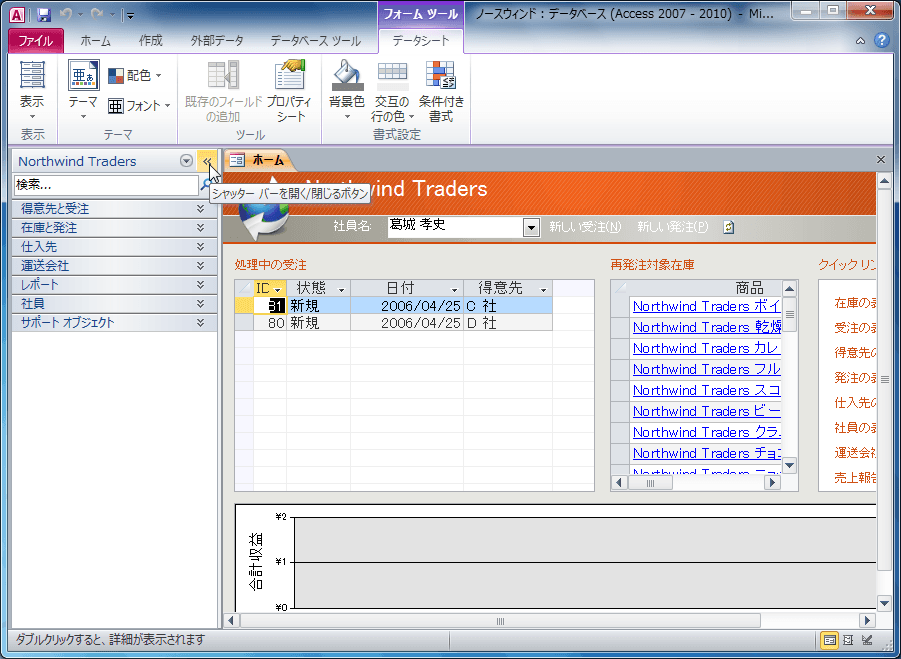Viewport: 901px width, 659px height.
Task: Select the ホーム document tab
Action: (x=259, y=160)
